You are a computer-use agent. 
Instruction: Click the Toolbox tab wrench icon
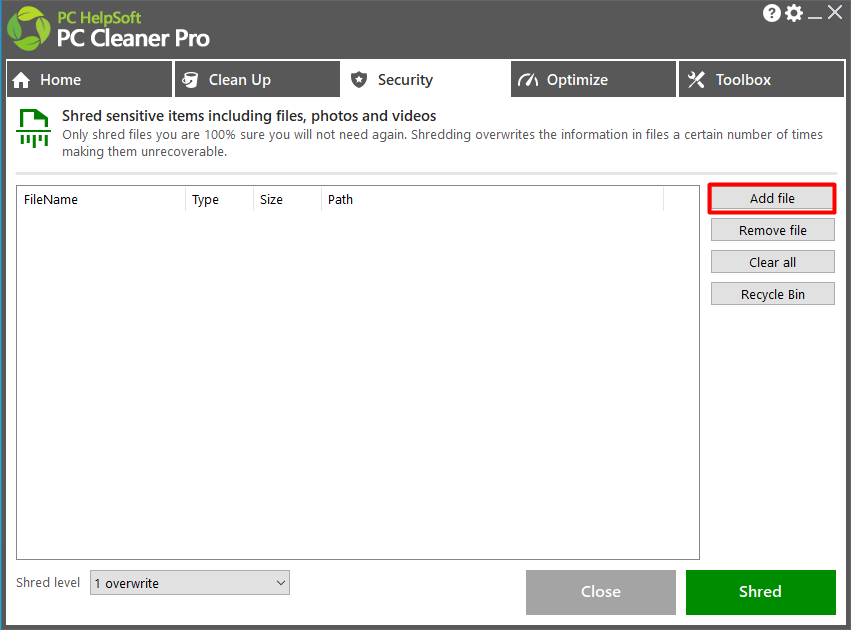696,80
